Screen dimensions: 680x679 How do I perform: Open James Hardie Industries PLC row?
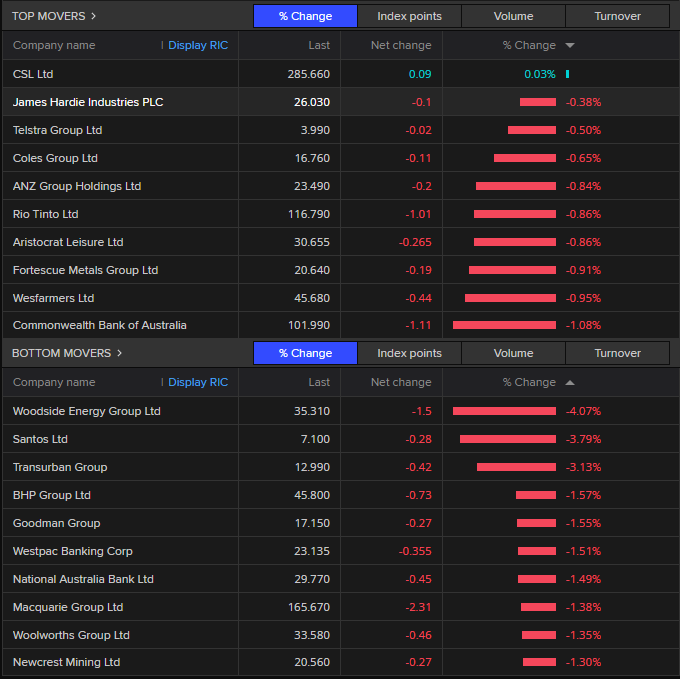[x=340, y=102]
